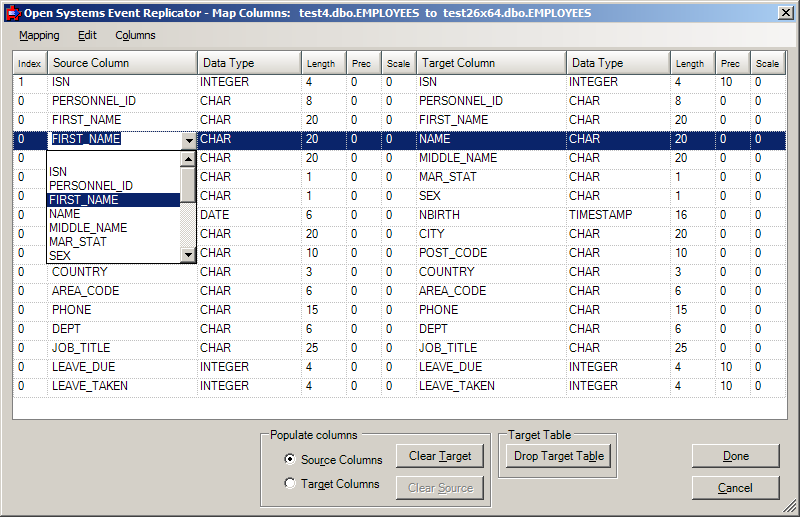Select target cell MIDDLE_NAME
The height and width of the screenshot is (517, 800).
click(x=491, y=158)
